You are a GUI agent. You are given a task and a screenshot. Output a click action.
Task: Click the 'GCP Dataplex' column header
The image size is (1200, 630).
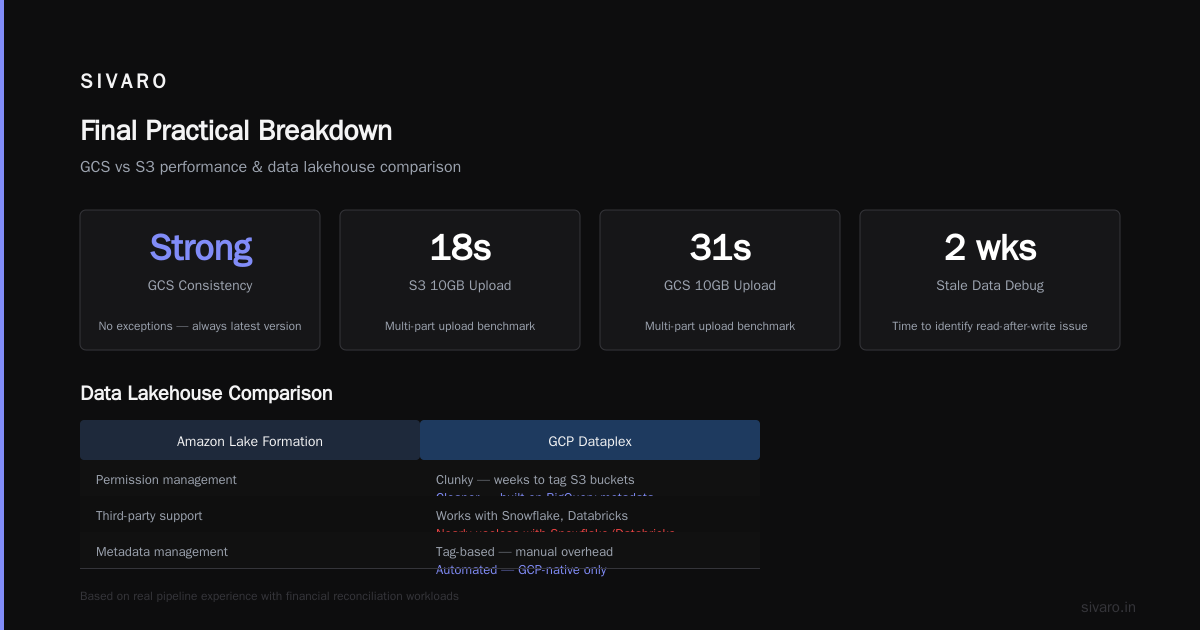pos(590,441)
